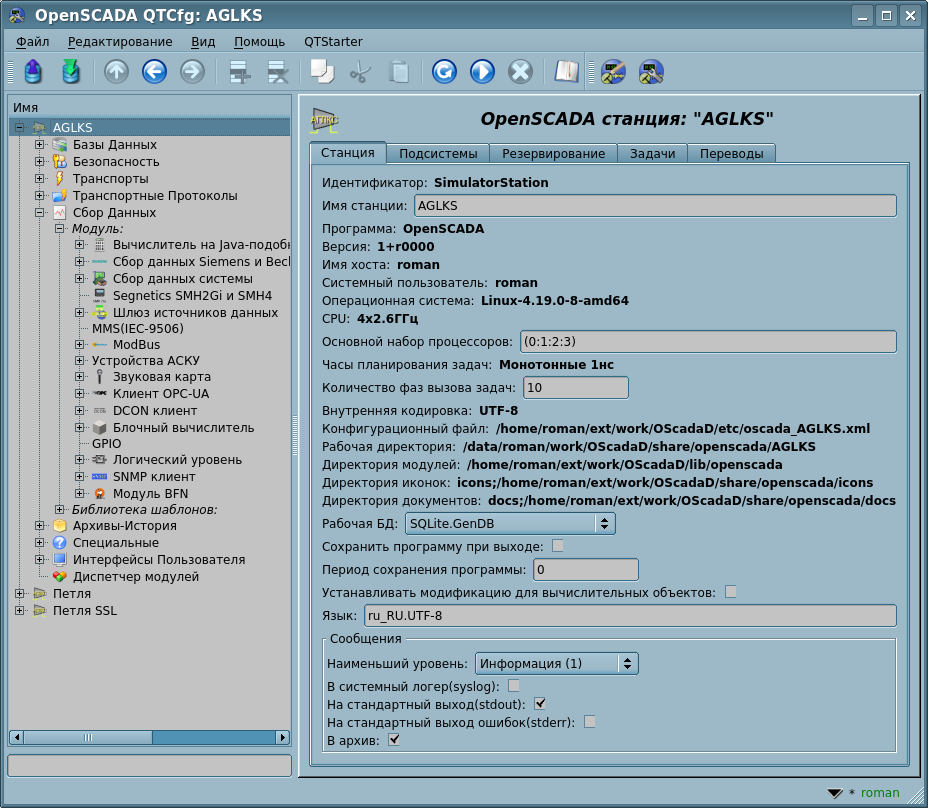Uncheck messages to stdout checkbox
Screen dimensions: 928x808
pos(540,704)
